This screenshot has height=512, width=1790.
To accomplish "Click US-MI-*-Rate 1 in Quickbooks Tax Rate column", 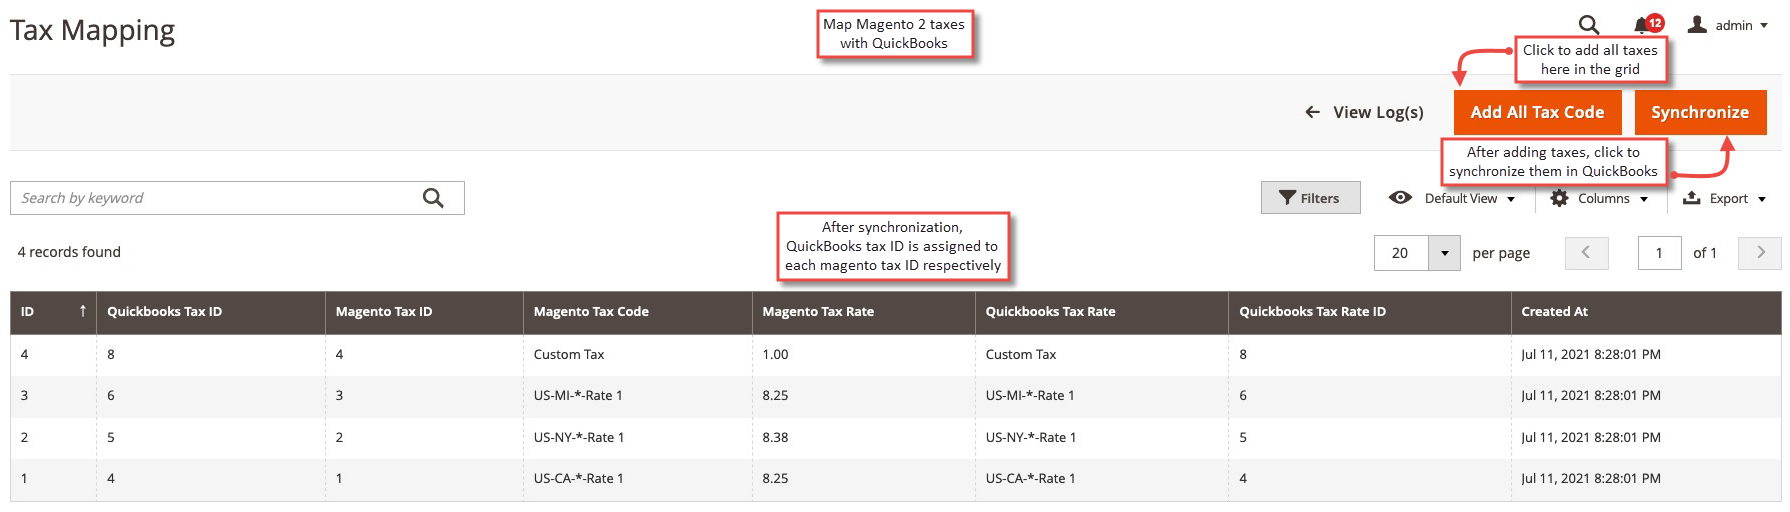I will click(1030, 396).
